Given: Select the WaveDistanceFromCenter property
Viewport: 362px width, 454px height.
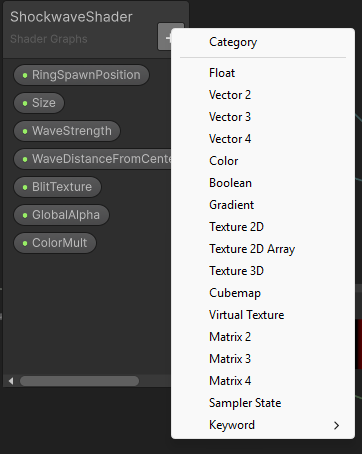Looking at the screenshot, I should [x=92, y=159].
